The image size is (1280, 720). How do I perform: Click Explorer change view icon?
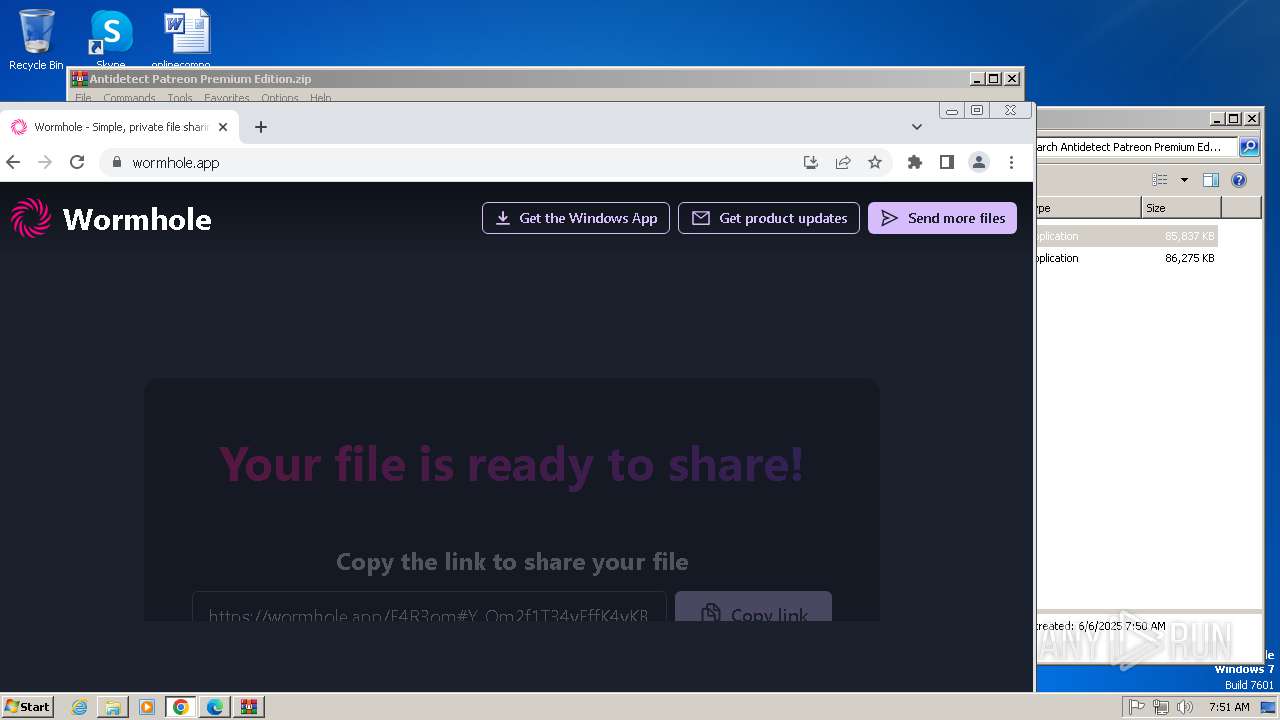click(x=1160, y=180)
